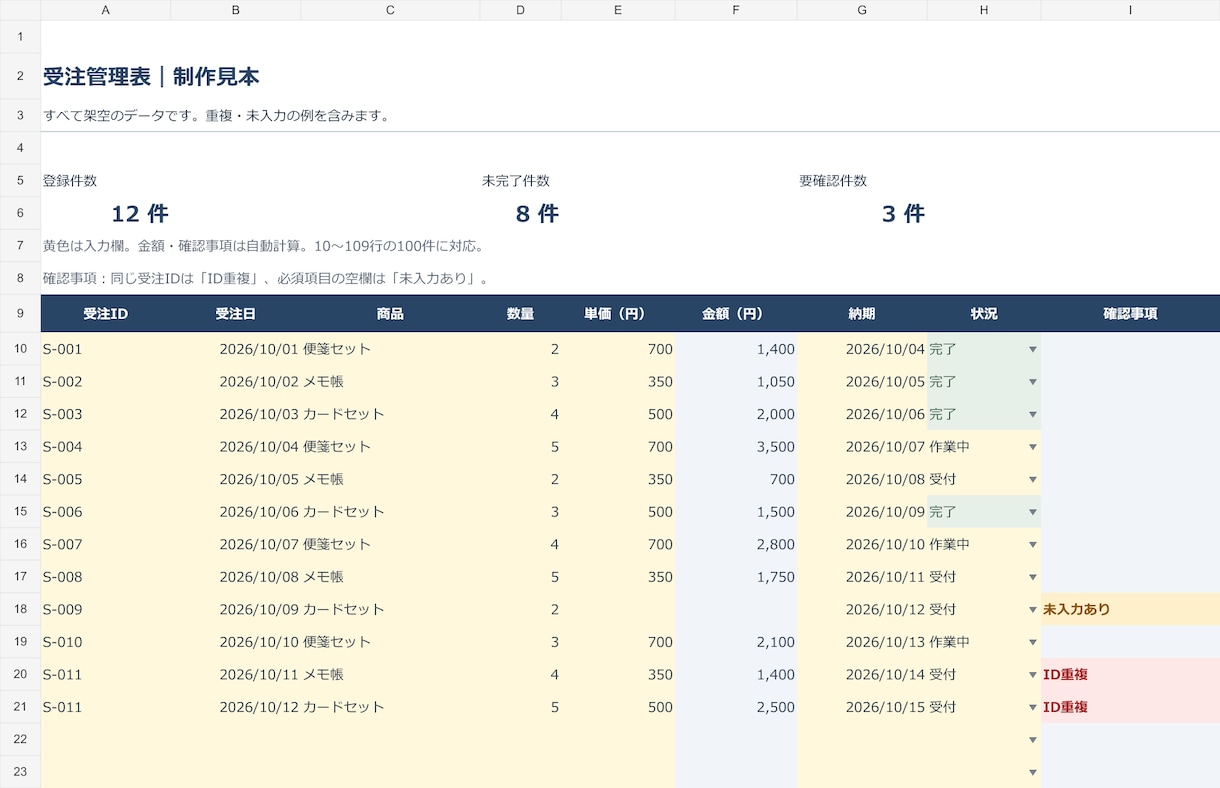Open status dropdown arrow for S-008
This screenshot has height=788, width=1220.
[1033, 577]
